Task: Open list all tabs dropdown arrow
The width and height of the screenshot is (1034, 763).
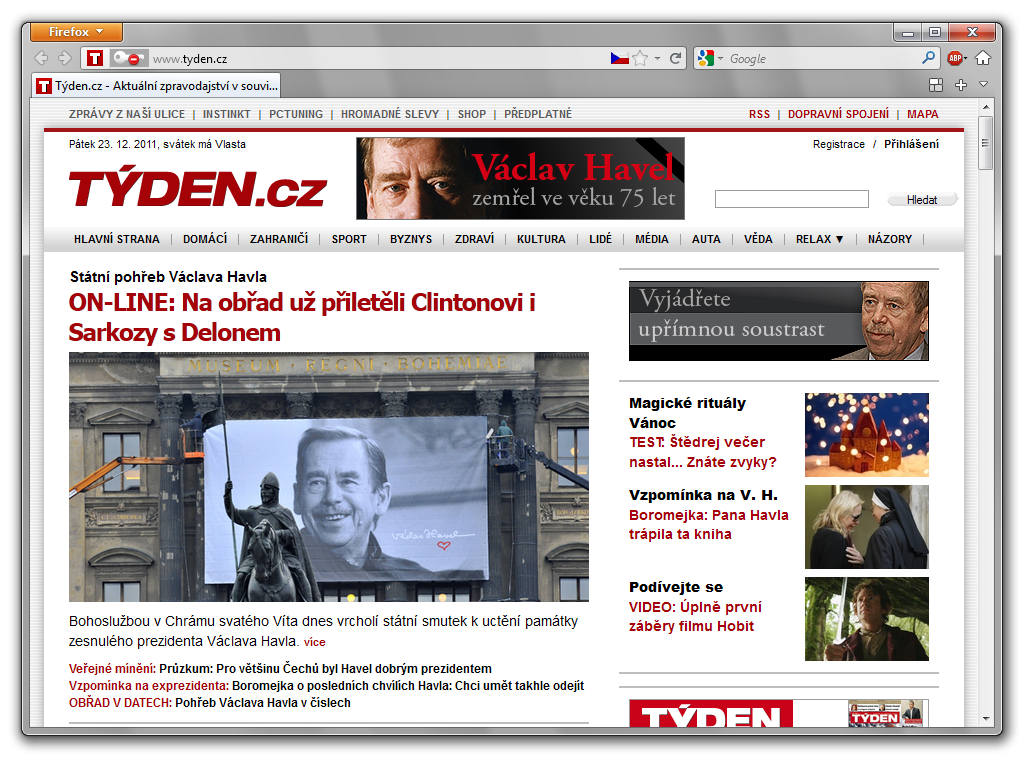Action: [983, 84]
